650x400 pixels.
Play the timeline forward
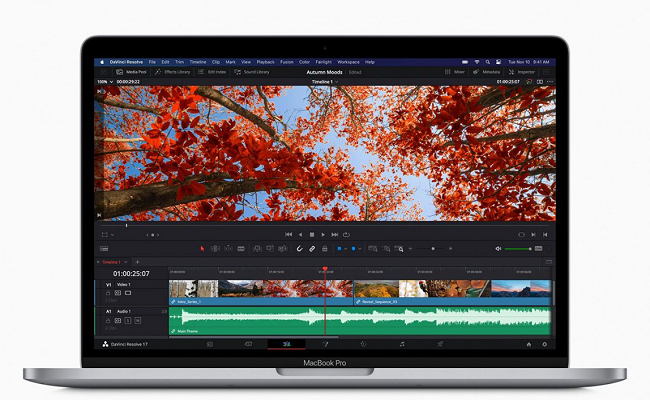coord(323,235)
